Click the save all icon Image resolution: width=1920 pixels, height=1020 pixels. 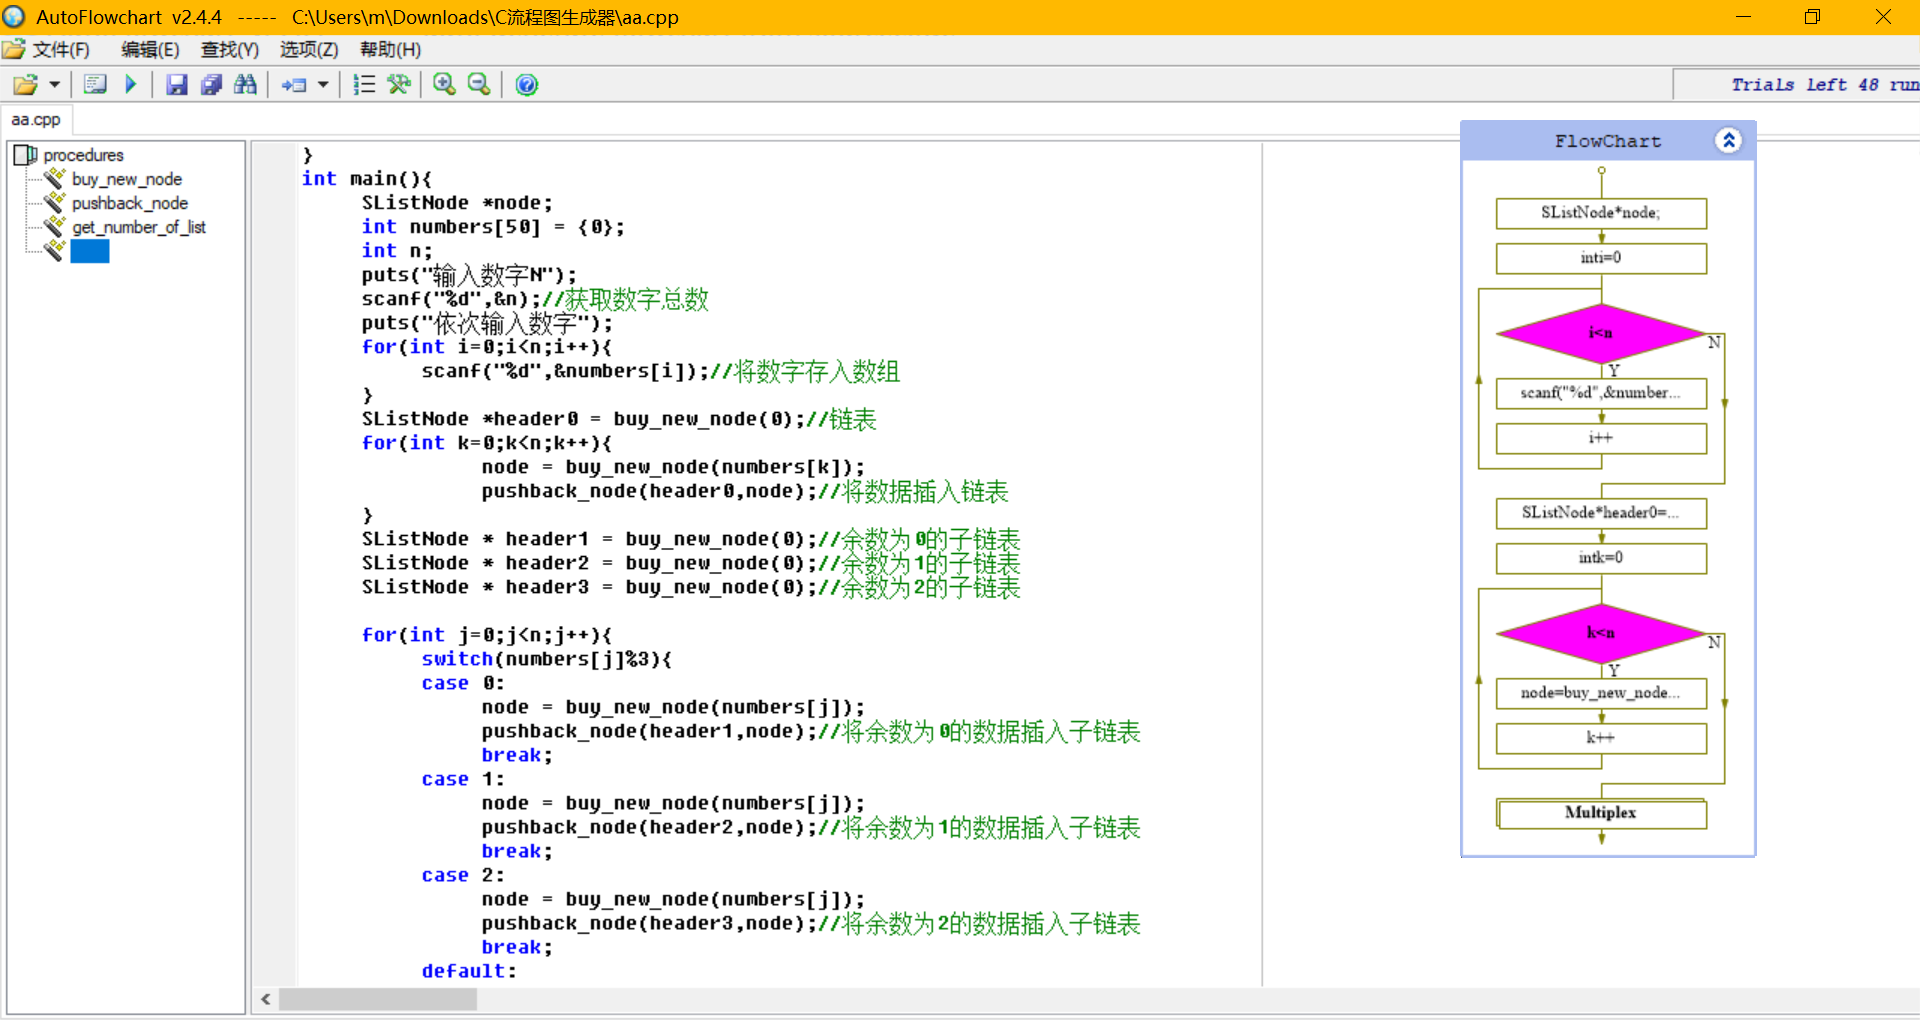211,85
